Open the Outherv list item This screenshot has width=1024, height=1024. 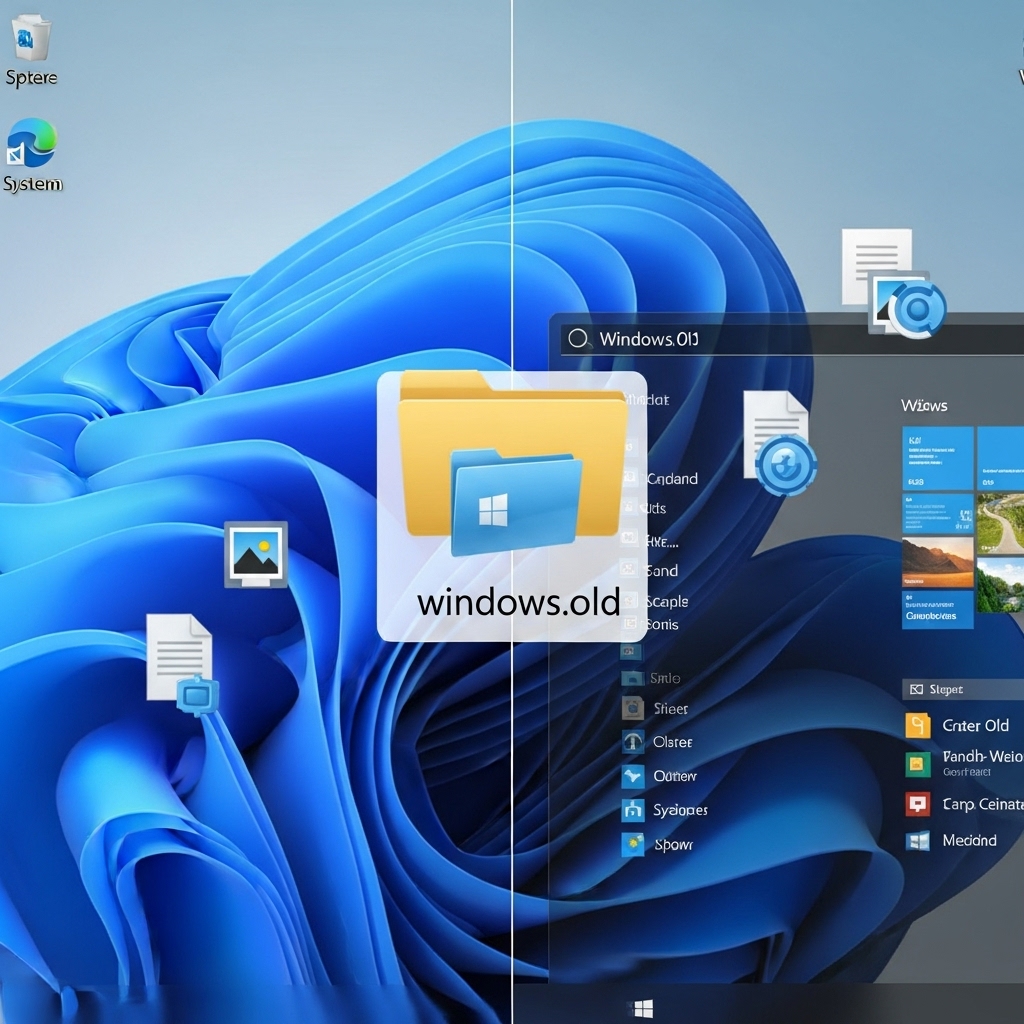click(x=675, y=776)
